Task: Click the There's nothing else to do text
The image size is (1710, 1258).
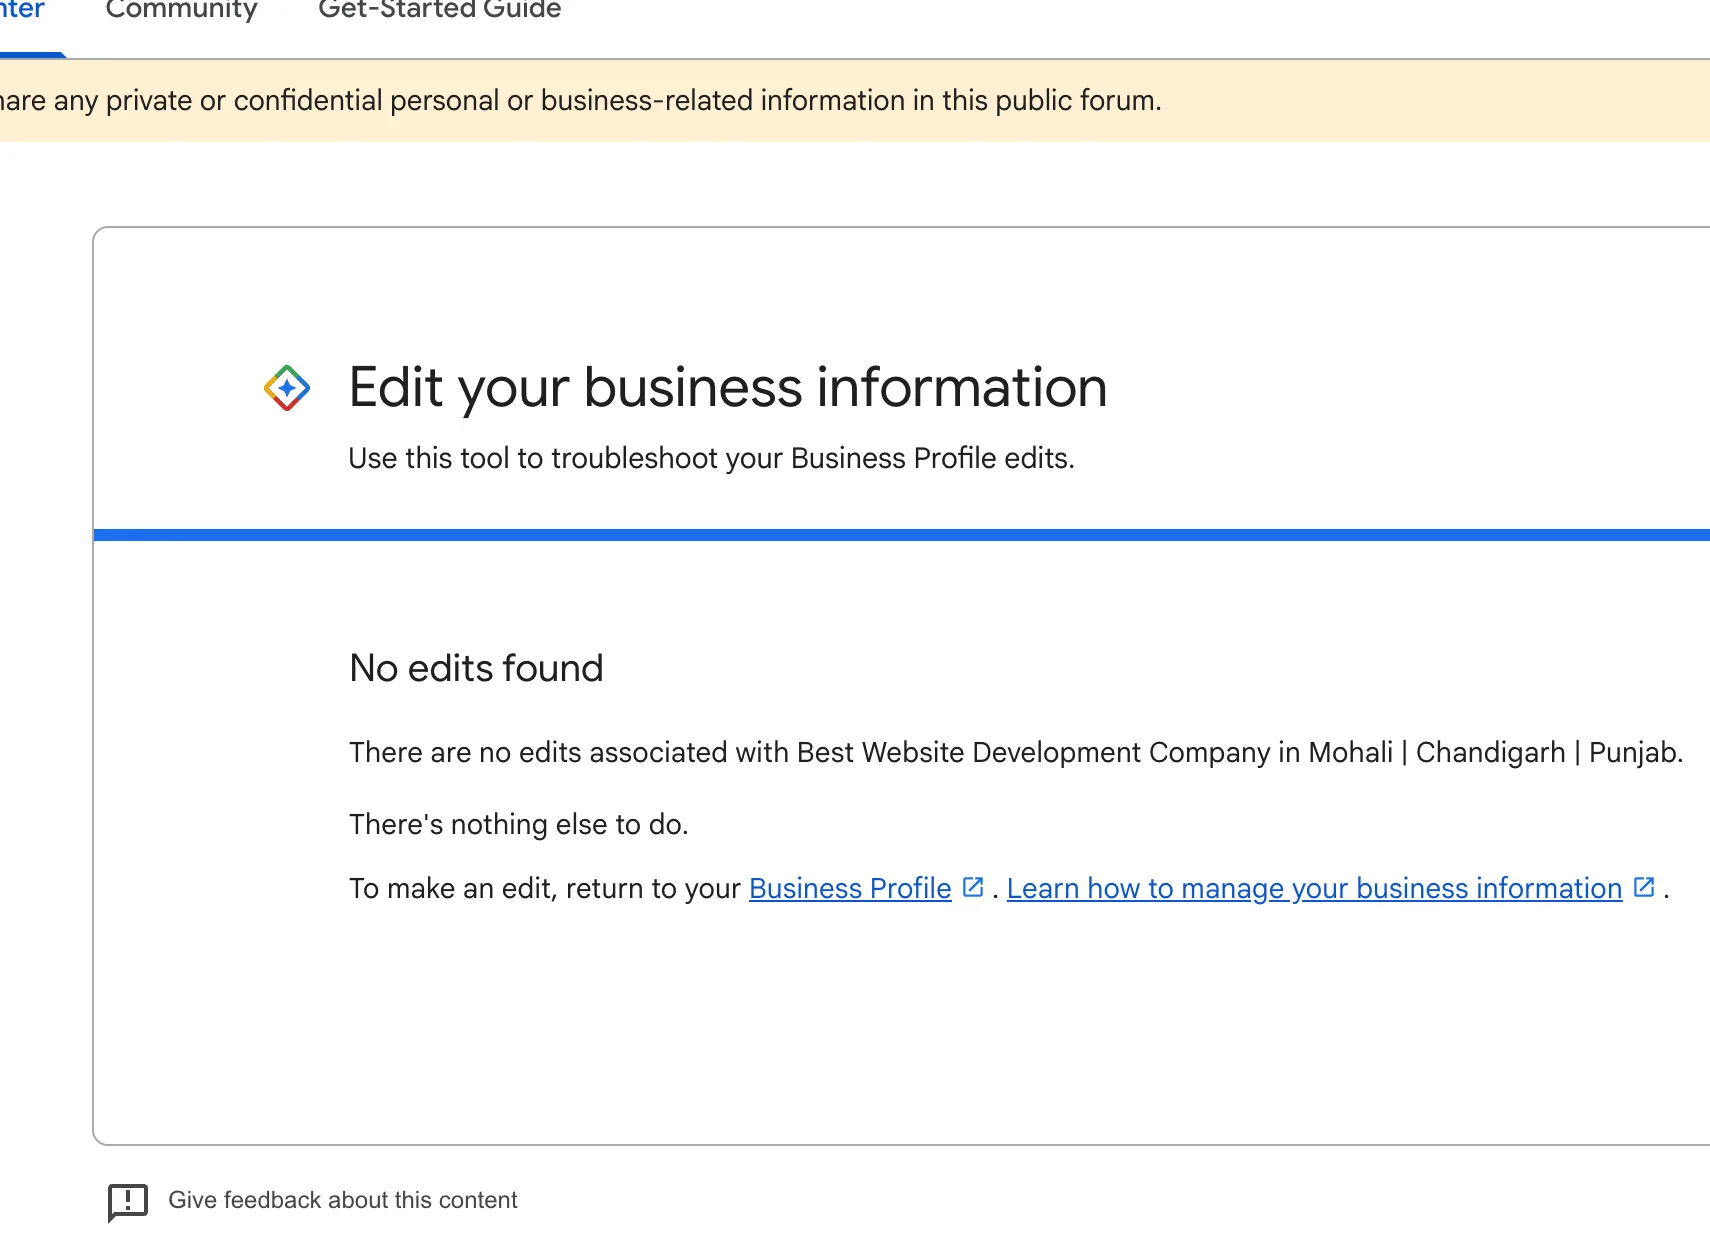Action: click(x=518, y=824)
